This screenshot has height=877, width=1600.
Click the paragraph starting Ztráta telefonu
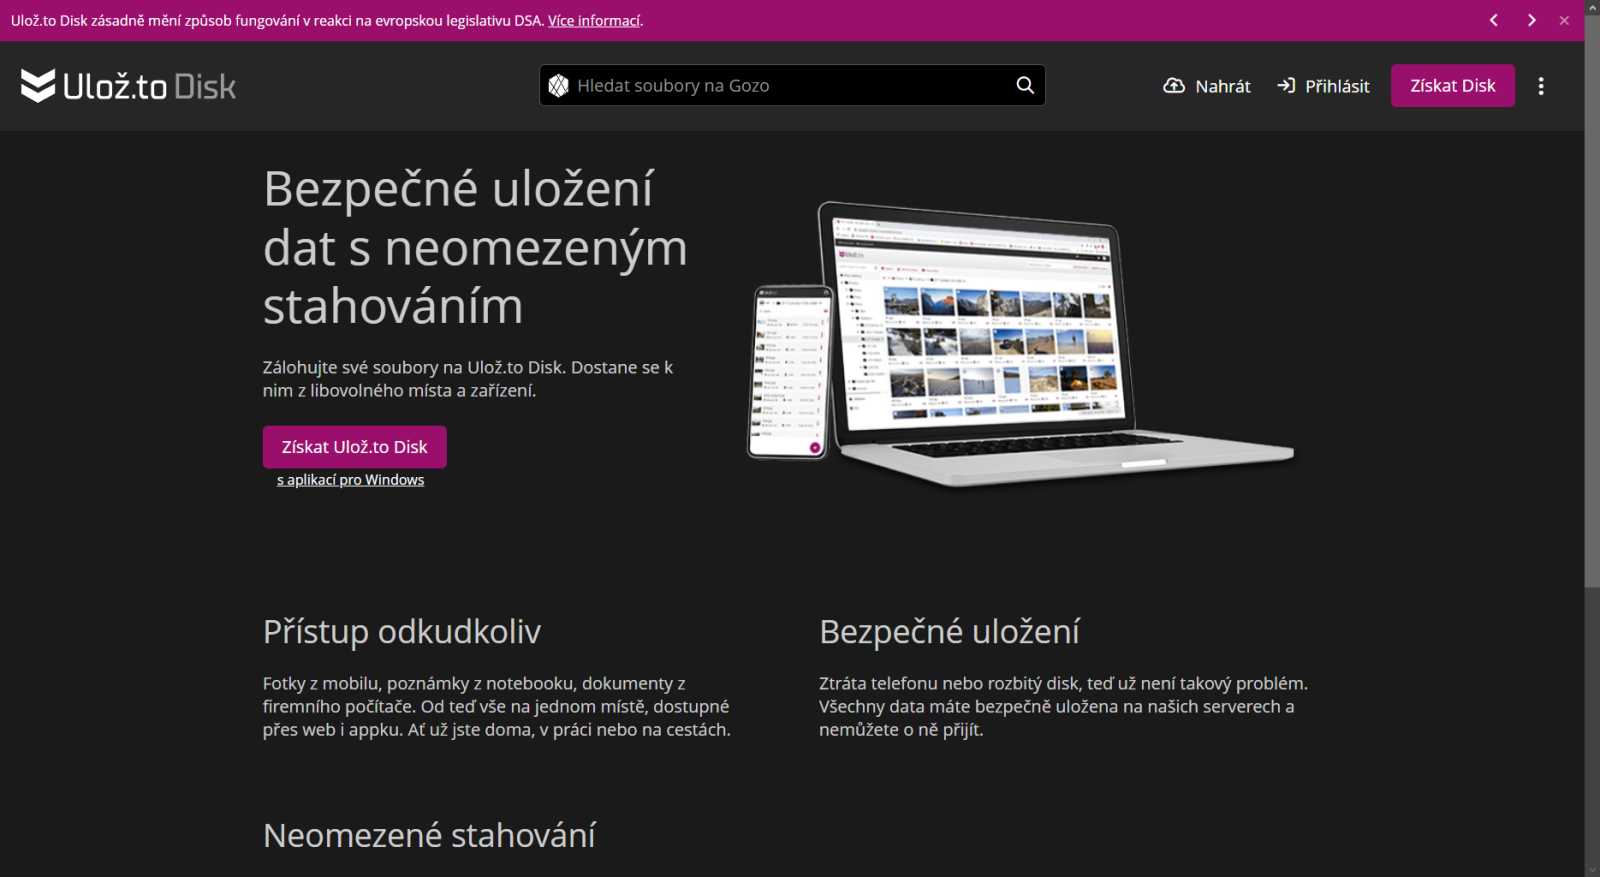[x=1063, y=707]
